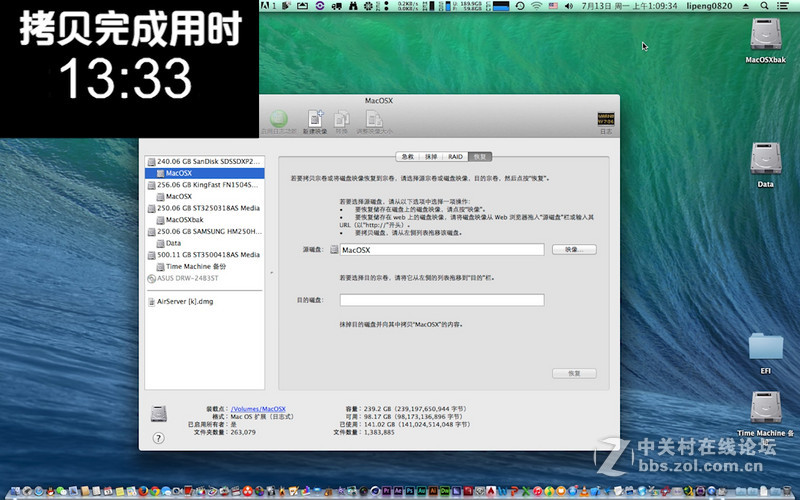Click the source disk field containing MacOSX
The width and height of the screenshot is (800, 500).
click(x=442, y=249)
